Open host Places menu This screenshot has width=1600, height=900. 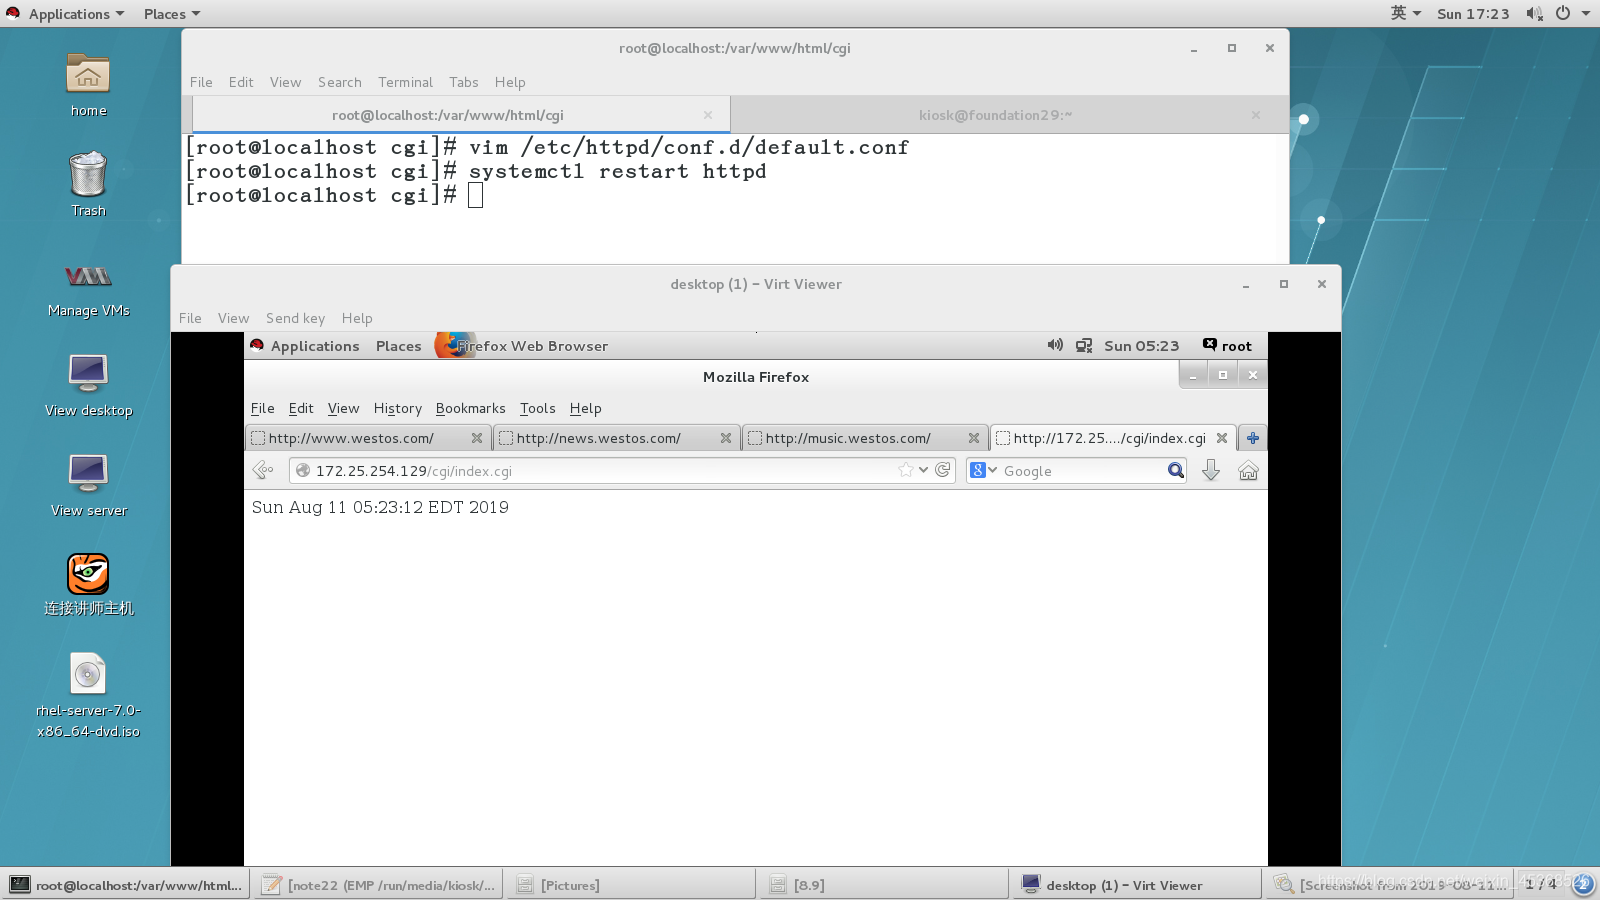[172, 14]
